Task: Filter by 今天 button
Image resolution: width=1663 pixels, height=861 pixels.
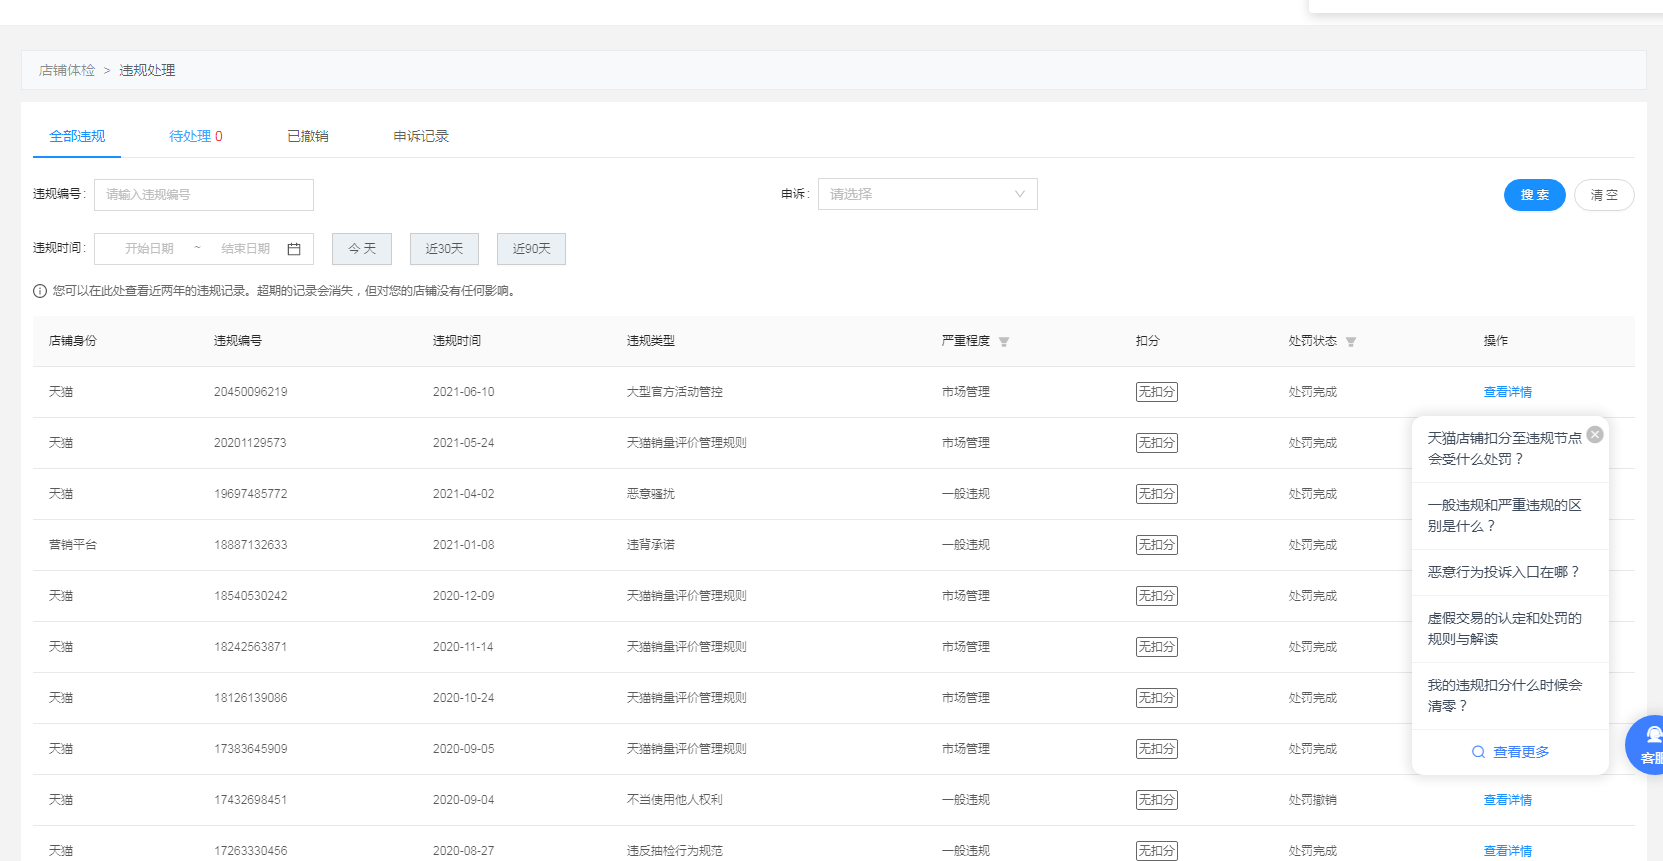Action: coord(362,249)
